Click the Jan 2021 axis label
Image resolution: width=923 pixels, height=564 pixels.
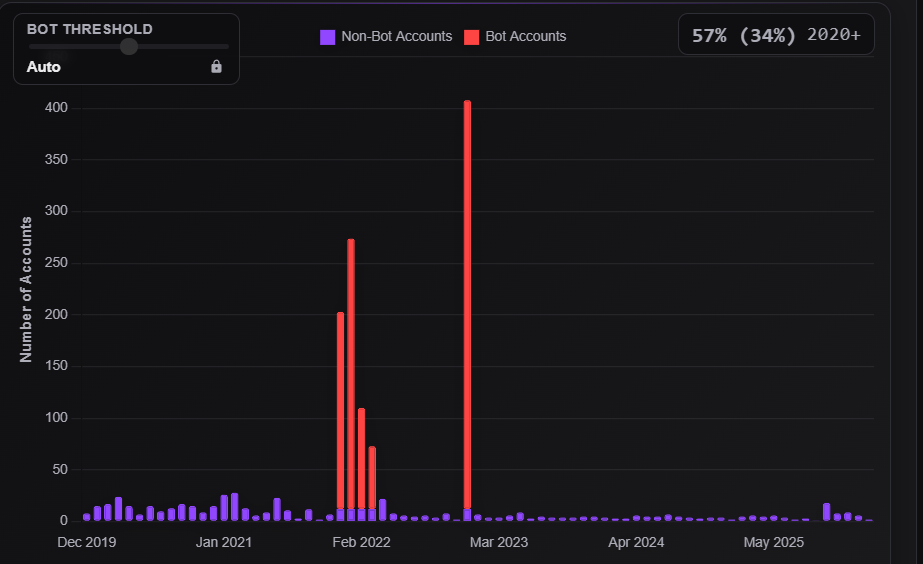[224, 542]
